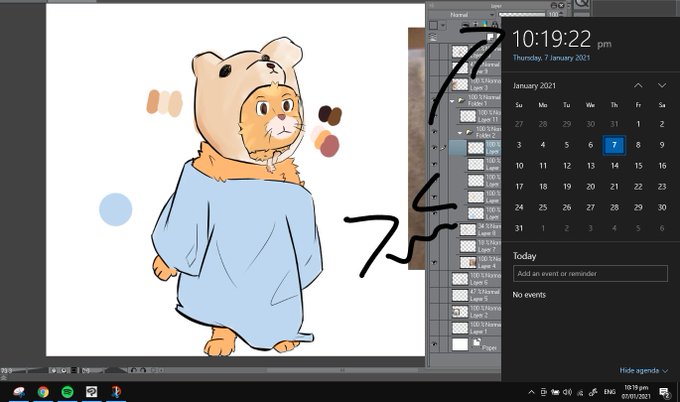Collapse the Folder 2 layer group
The width and height of the screenshot is (680, 402).
460,133
